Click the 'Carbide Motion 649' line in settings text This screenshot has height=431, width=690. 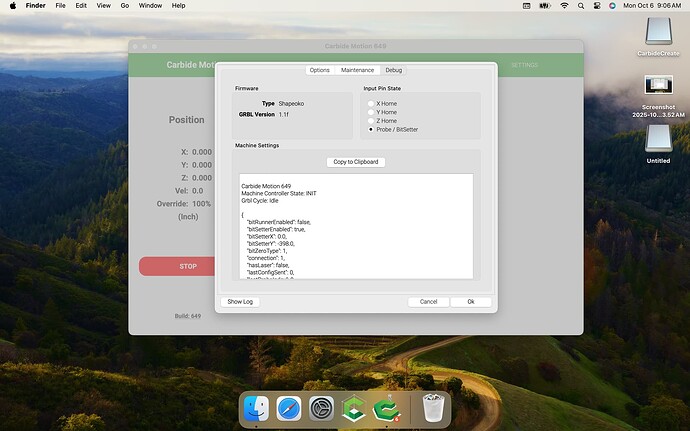pos(266,186)
